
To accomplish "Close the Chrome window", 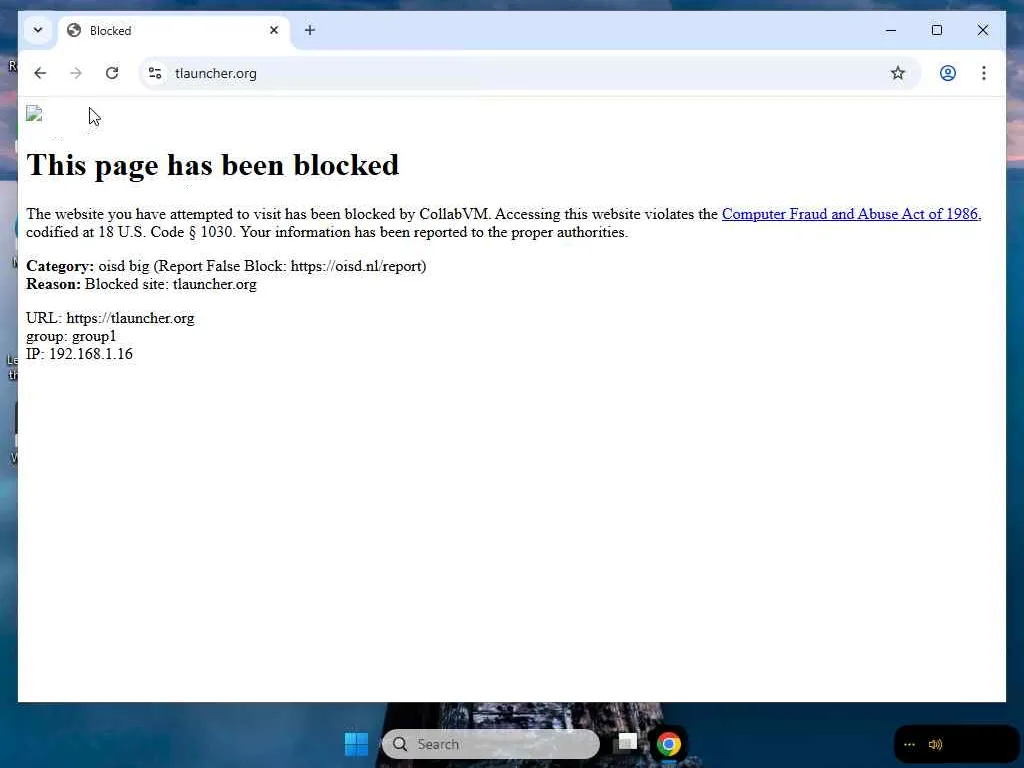I will tap(982, 30).
